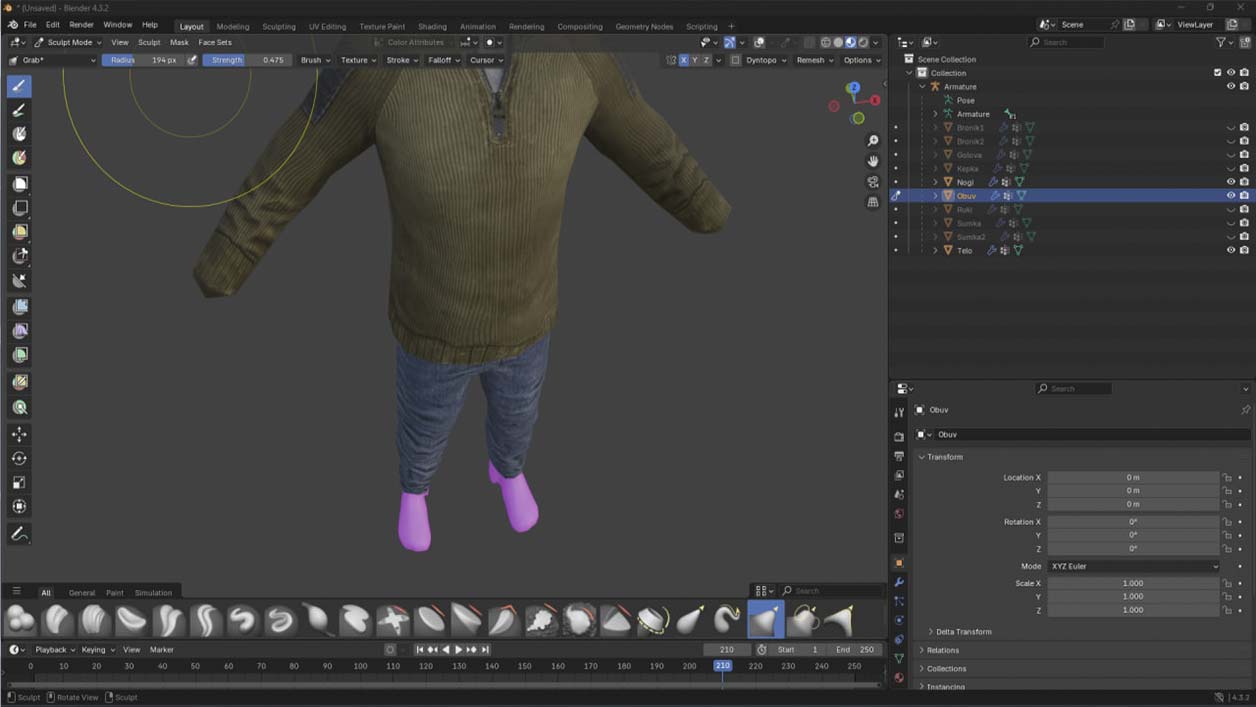Select the Move tool in left toolbar
The image size is (1256, 707).
click(x=19, y=434)
